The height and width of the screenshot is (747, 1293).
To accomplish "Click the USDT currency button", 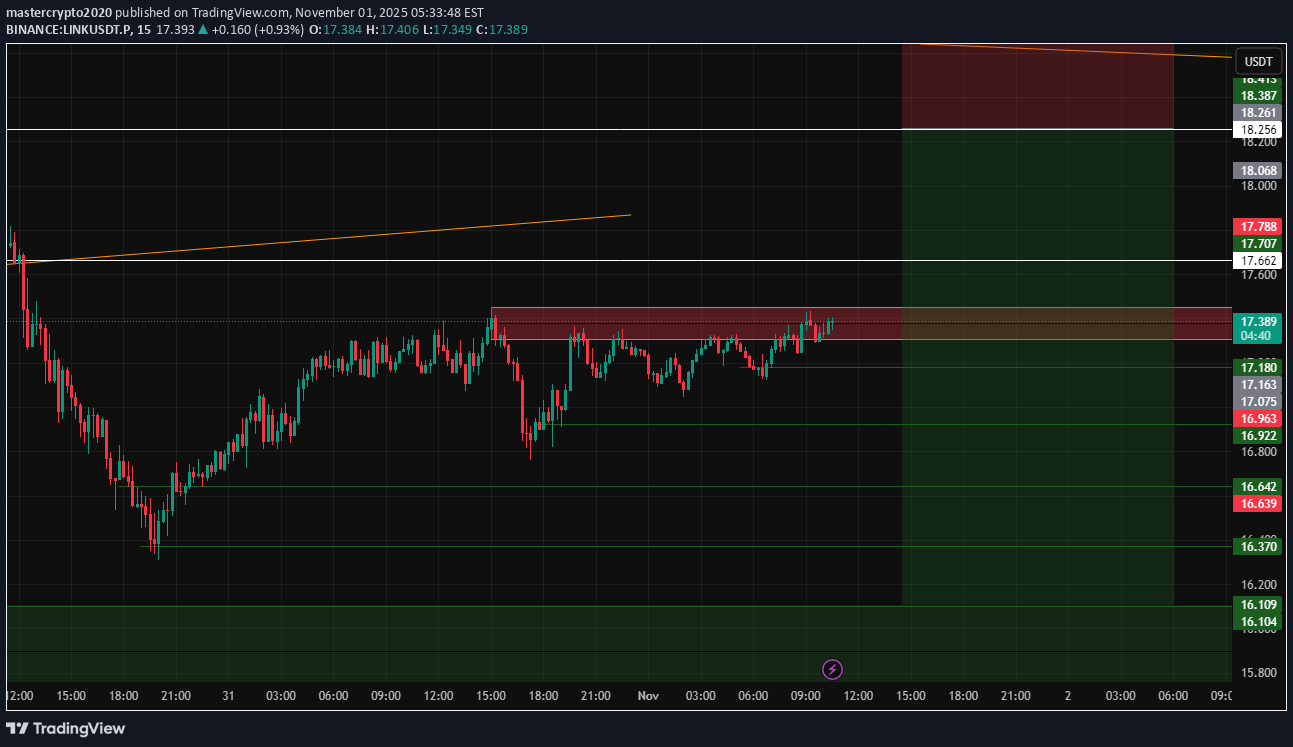I will click(1259, 61).
